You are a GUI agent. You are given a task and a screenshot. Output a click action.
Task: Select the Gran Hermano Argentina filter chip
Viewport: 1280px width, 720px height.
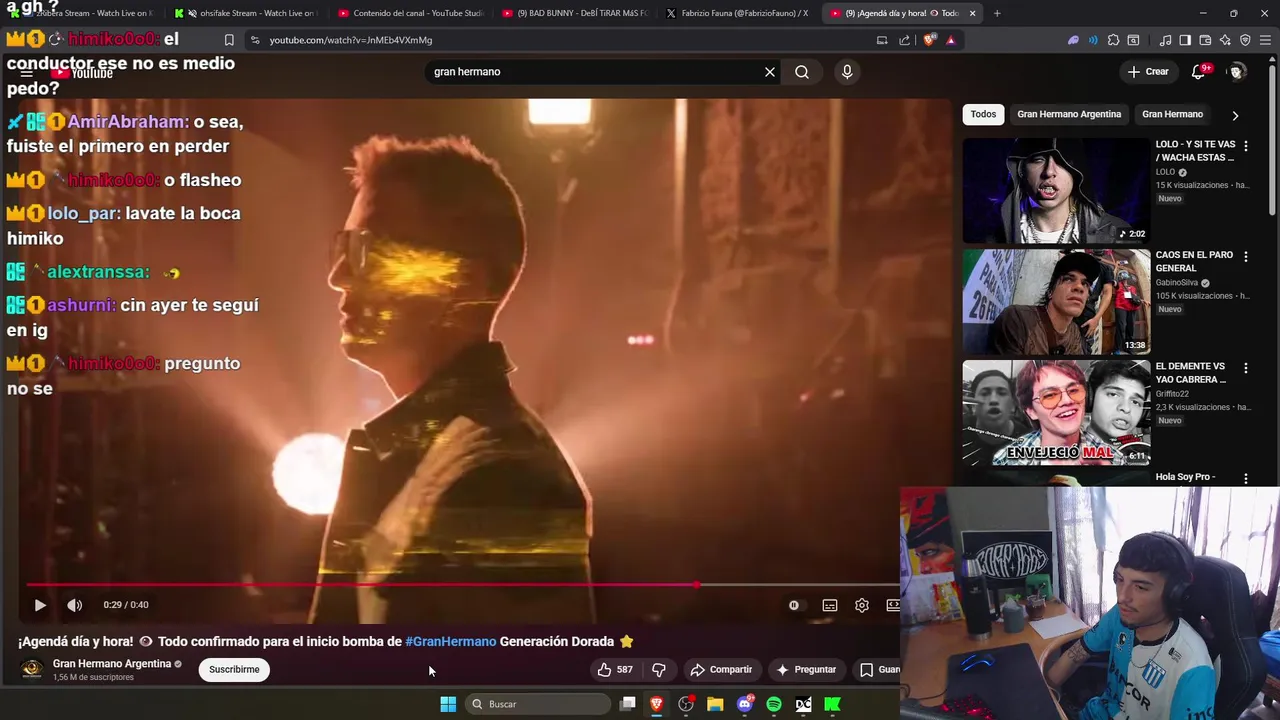(x=1069, y=114)
